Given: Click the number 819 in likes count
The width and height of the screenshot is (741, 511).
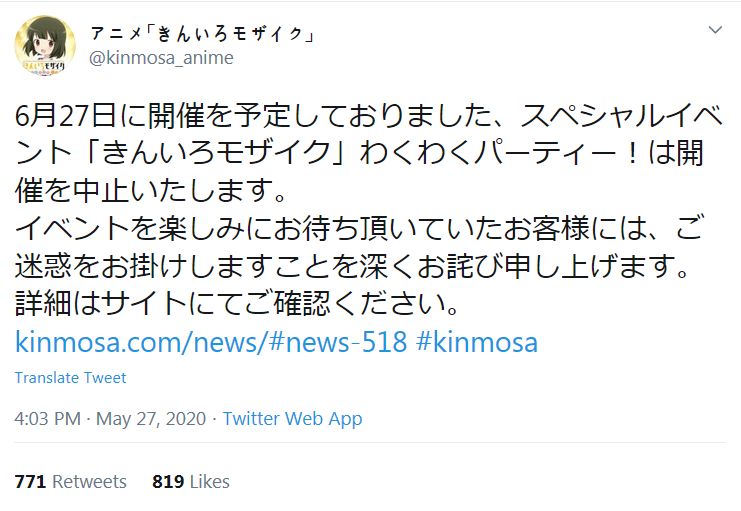Looking at the screenshot, I should point(167,481).
